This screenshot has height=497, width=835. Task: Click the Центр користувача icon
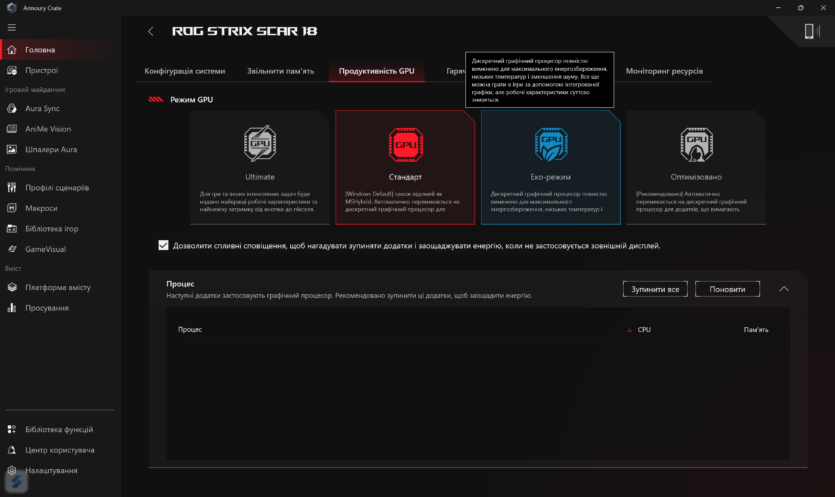click(x=12, y=450)
